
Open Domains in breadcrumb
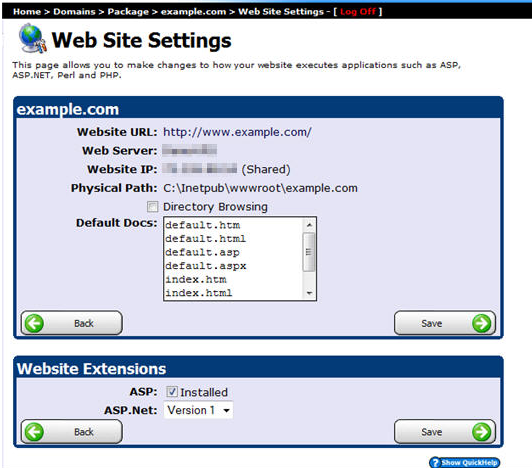pyautogui.click(x=74, y=12)
